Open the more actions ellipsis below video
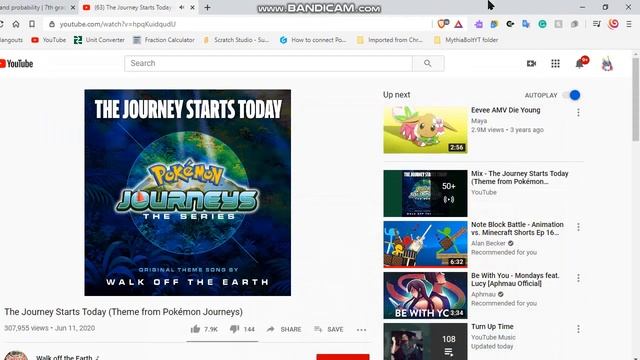This screenshot has width=640, height=360. click(x=361, y=329)
